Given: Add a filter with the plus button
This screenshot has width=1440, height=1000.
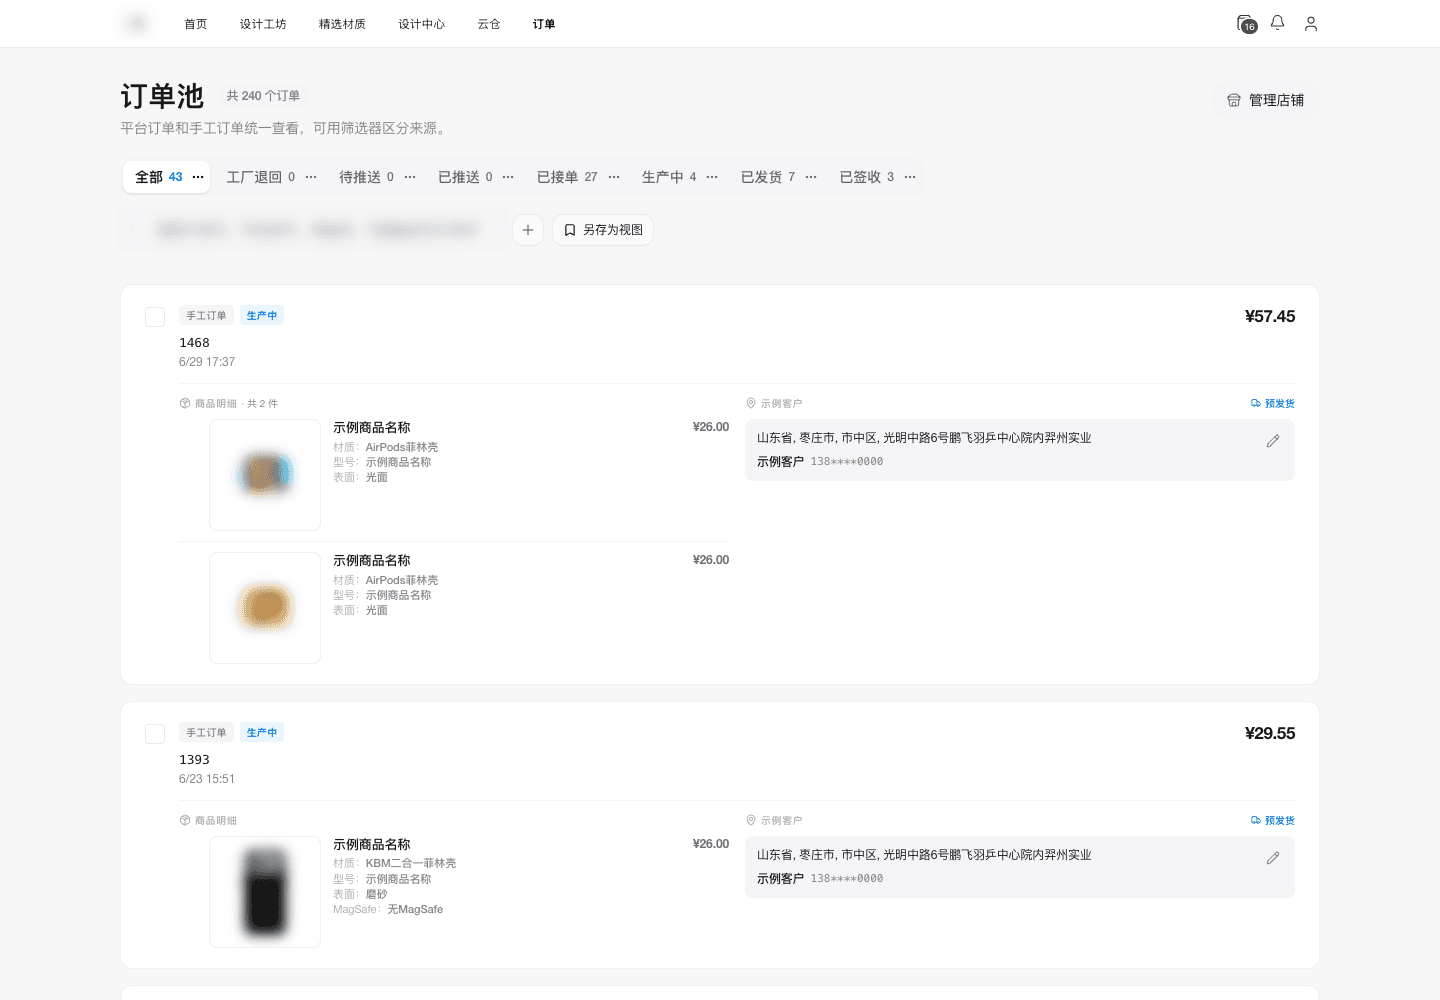Looking at the screenshot, I should tap(528, 230).
